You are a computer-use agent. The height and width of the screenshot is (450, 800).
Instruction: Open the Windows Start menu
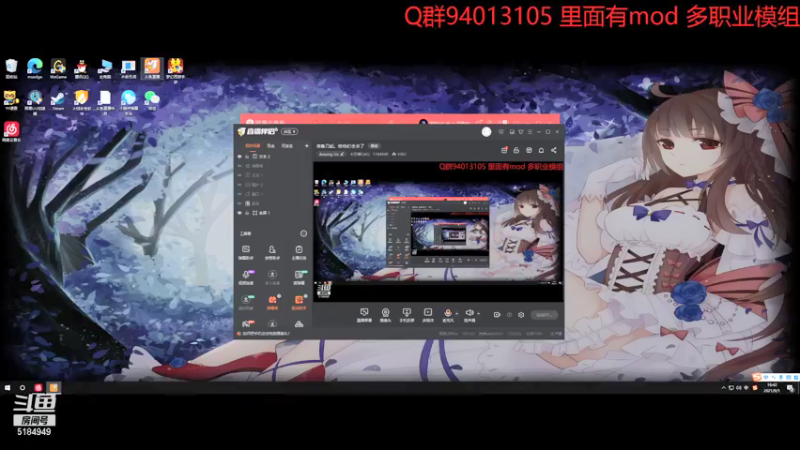7,388
